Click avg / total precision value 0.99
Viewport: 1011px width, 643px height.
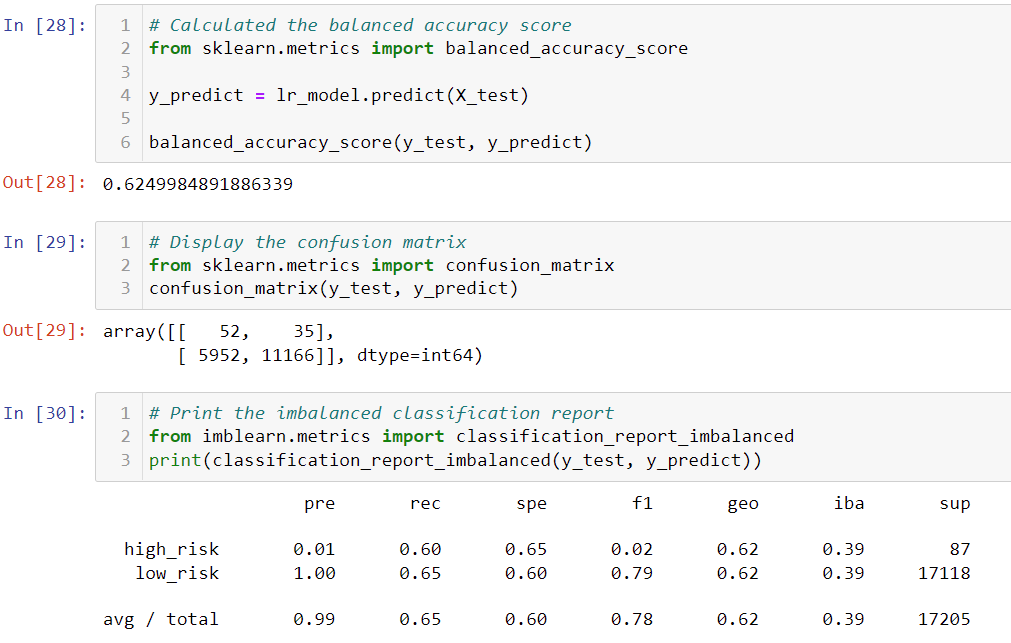[x=315, y=620]
